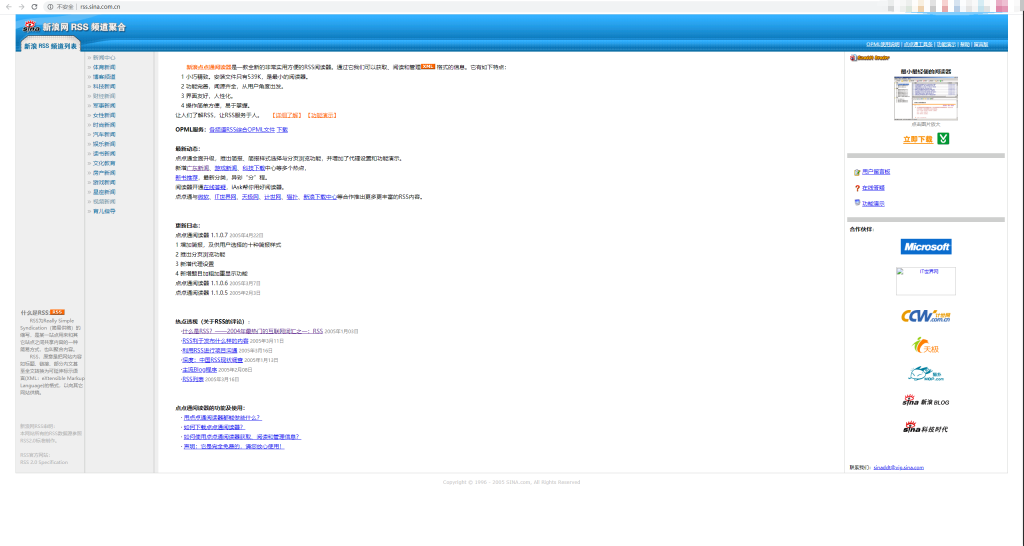This screenshot has height=546, width=1024.
Task: Click the green download arrow icon
Action: pos(943,138)
